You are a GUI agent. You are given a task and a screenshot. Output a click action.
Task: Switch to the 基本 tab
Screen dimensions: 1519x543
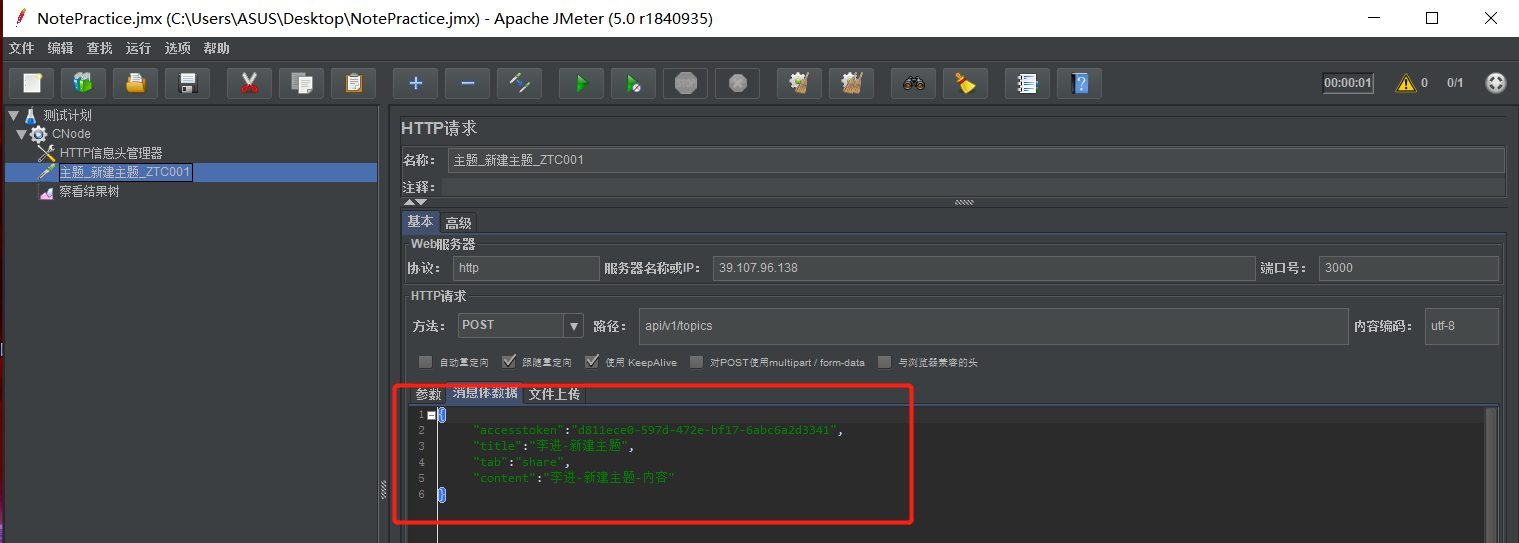point(421,222)
